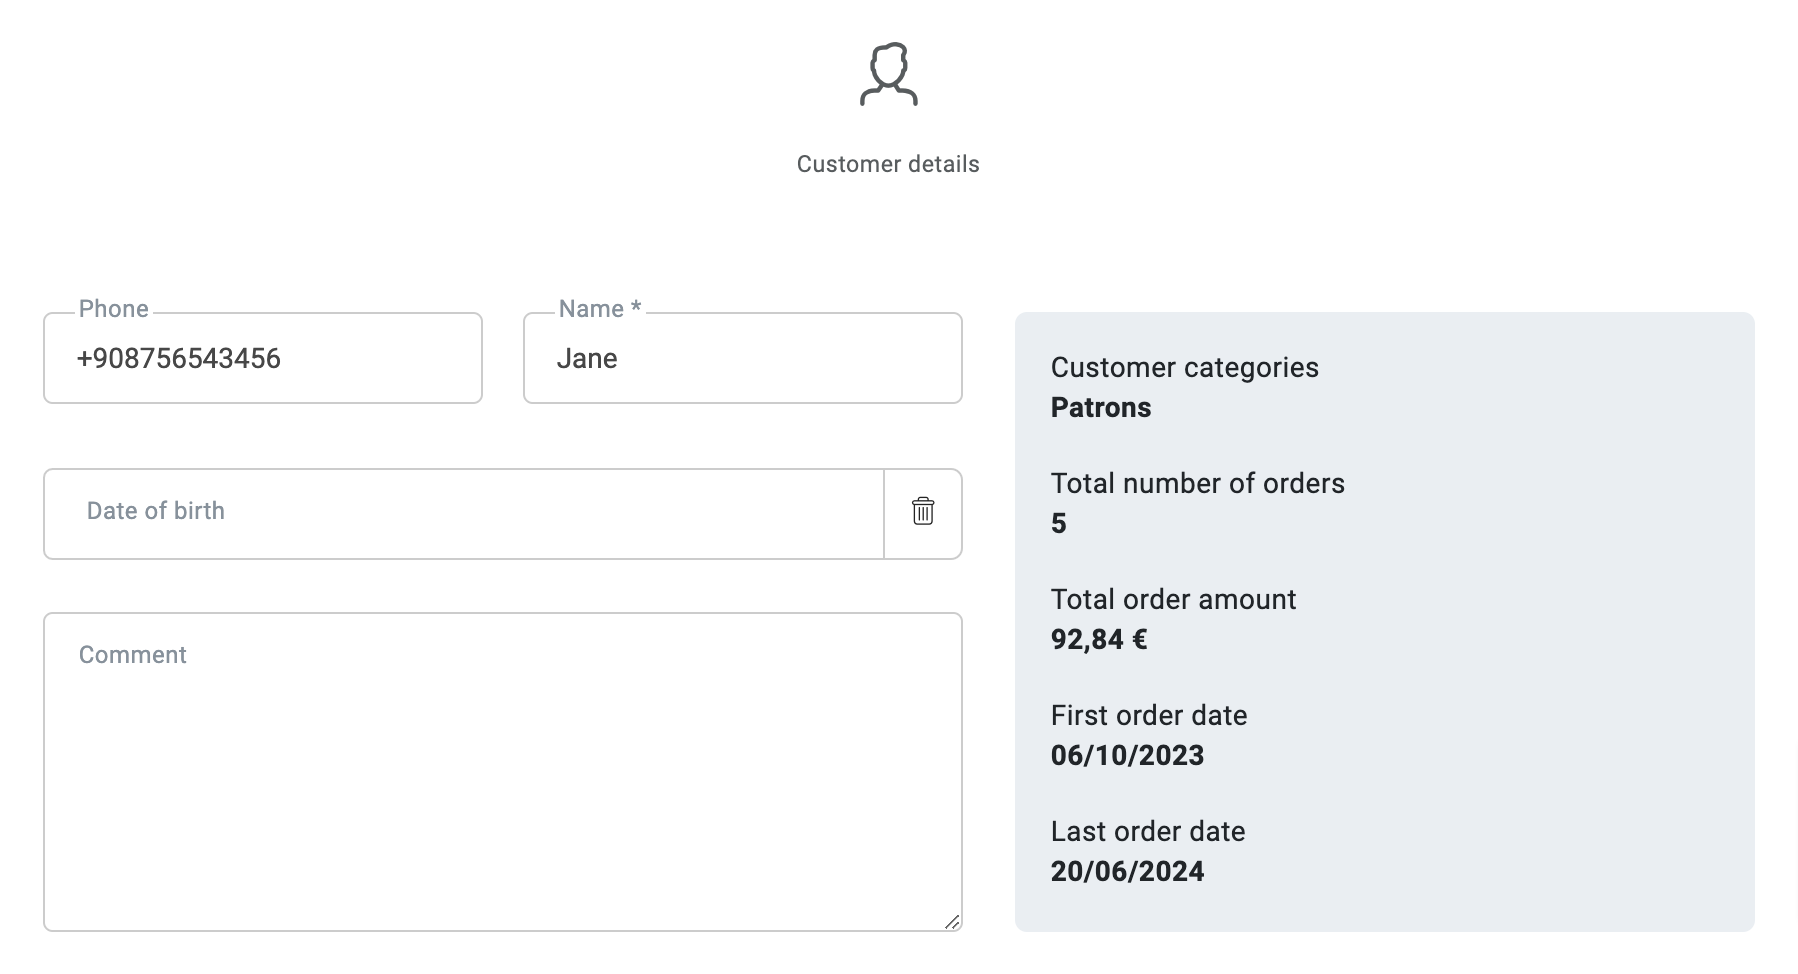
Task: Click the Comment box resize handle
Action: coord(951,921)
